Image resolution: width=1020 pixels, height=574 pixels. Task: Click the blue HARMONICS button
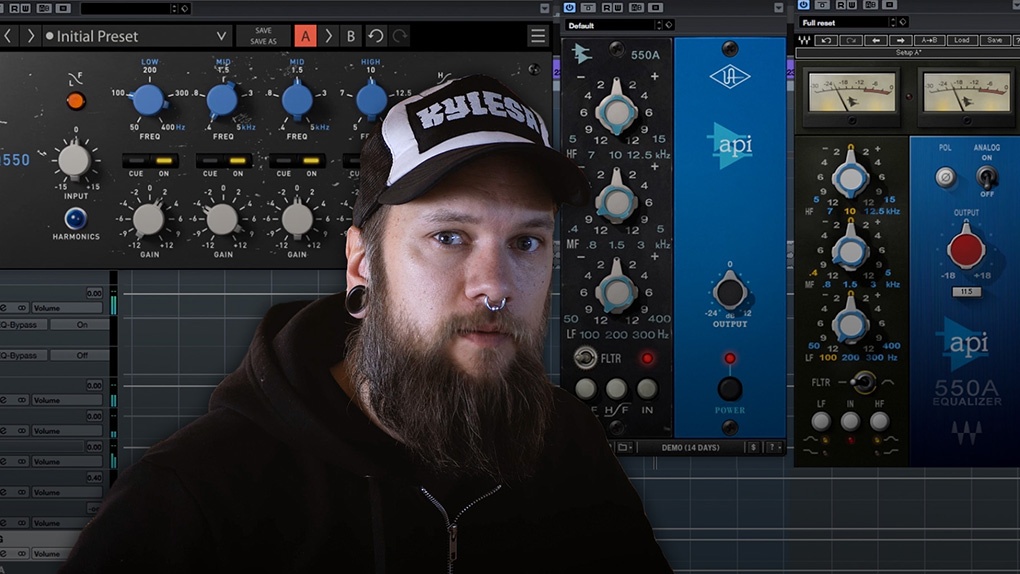tap(75, 219)
